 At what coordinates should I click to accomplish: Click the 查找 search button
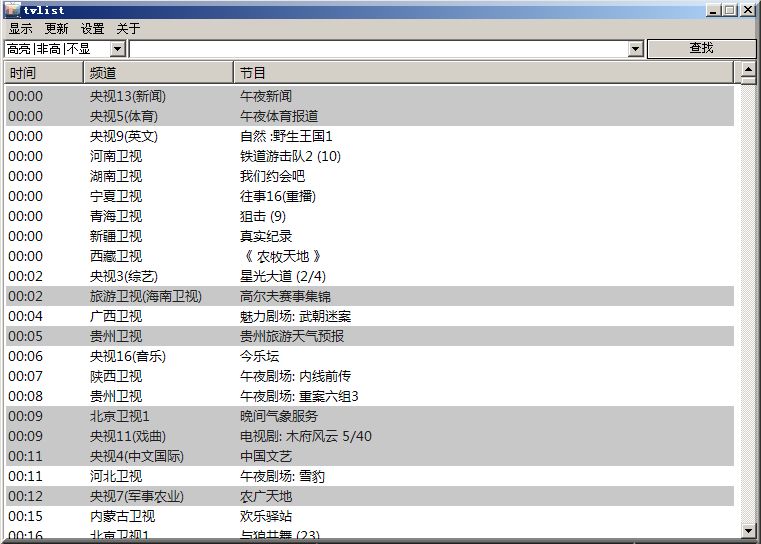click(701, 48)
